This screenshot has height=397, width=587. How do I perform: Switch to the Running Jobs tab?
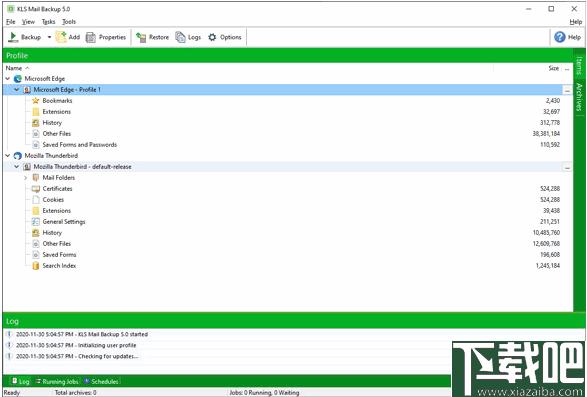(57, 381)
